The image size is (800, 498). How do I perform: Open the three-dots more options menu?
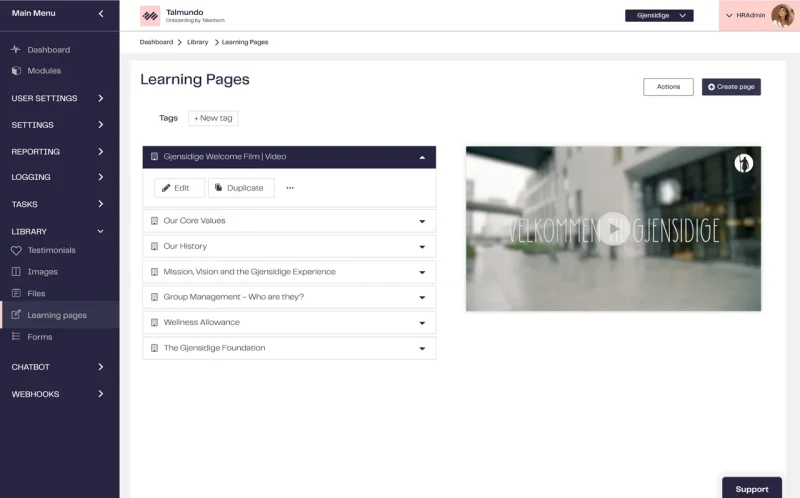click(x=290, y=188)
